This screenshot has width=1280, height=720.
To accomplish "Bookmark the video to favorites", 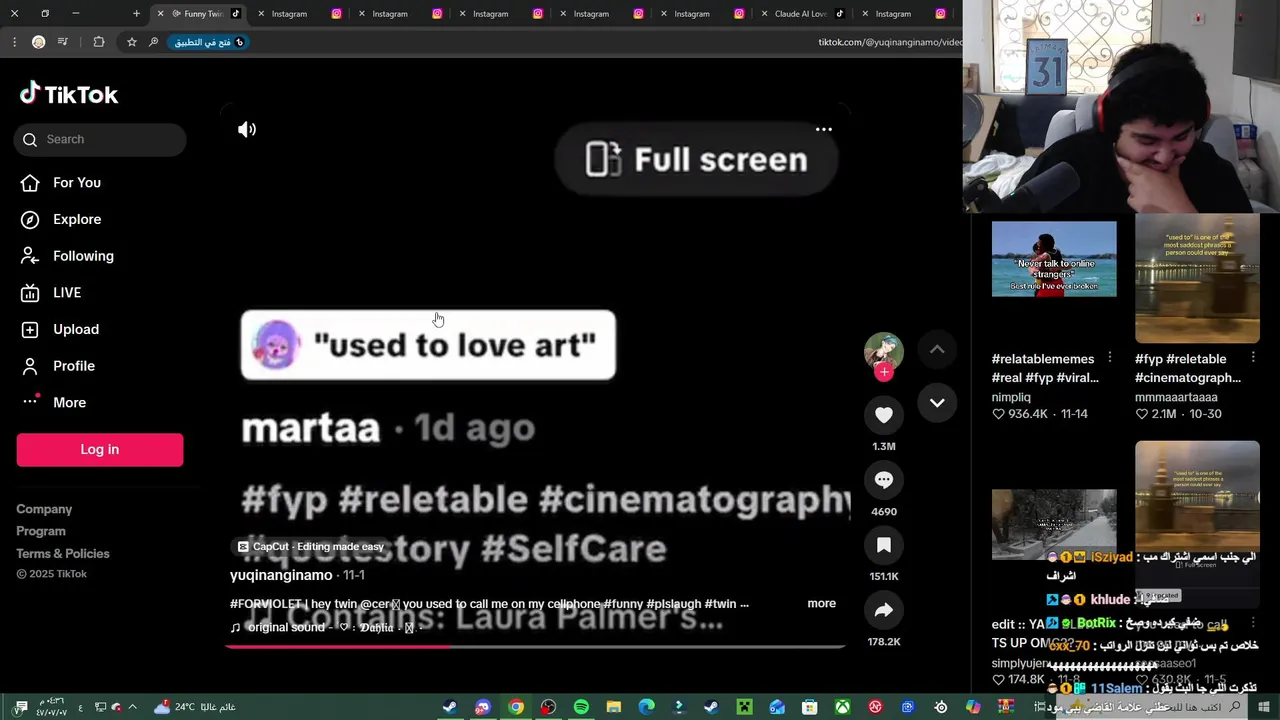I will (x=884, y=545).
